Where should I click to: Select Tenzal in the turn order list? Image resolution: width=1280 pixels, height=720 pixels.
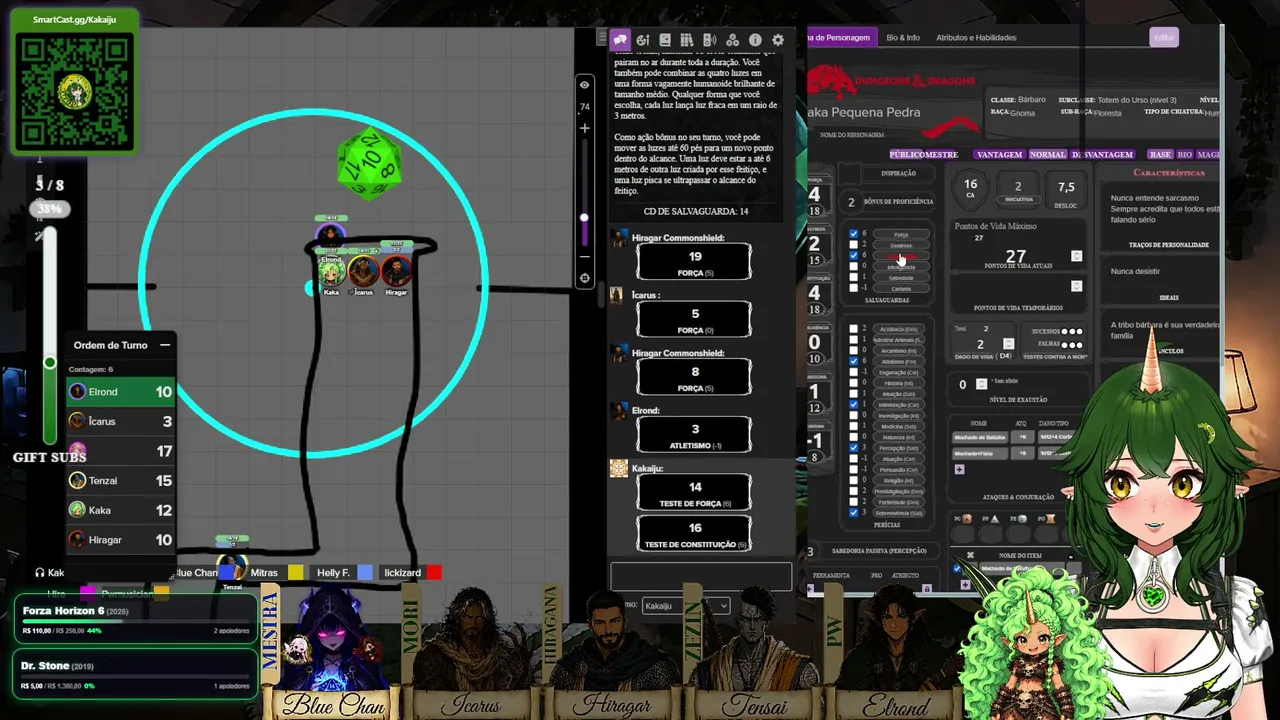point(121,481)
